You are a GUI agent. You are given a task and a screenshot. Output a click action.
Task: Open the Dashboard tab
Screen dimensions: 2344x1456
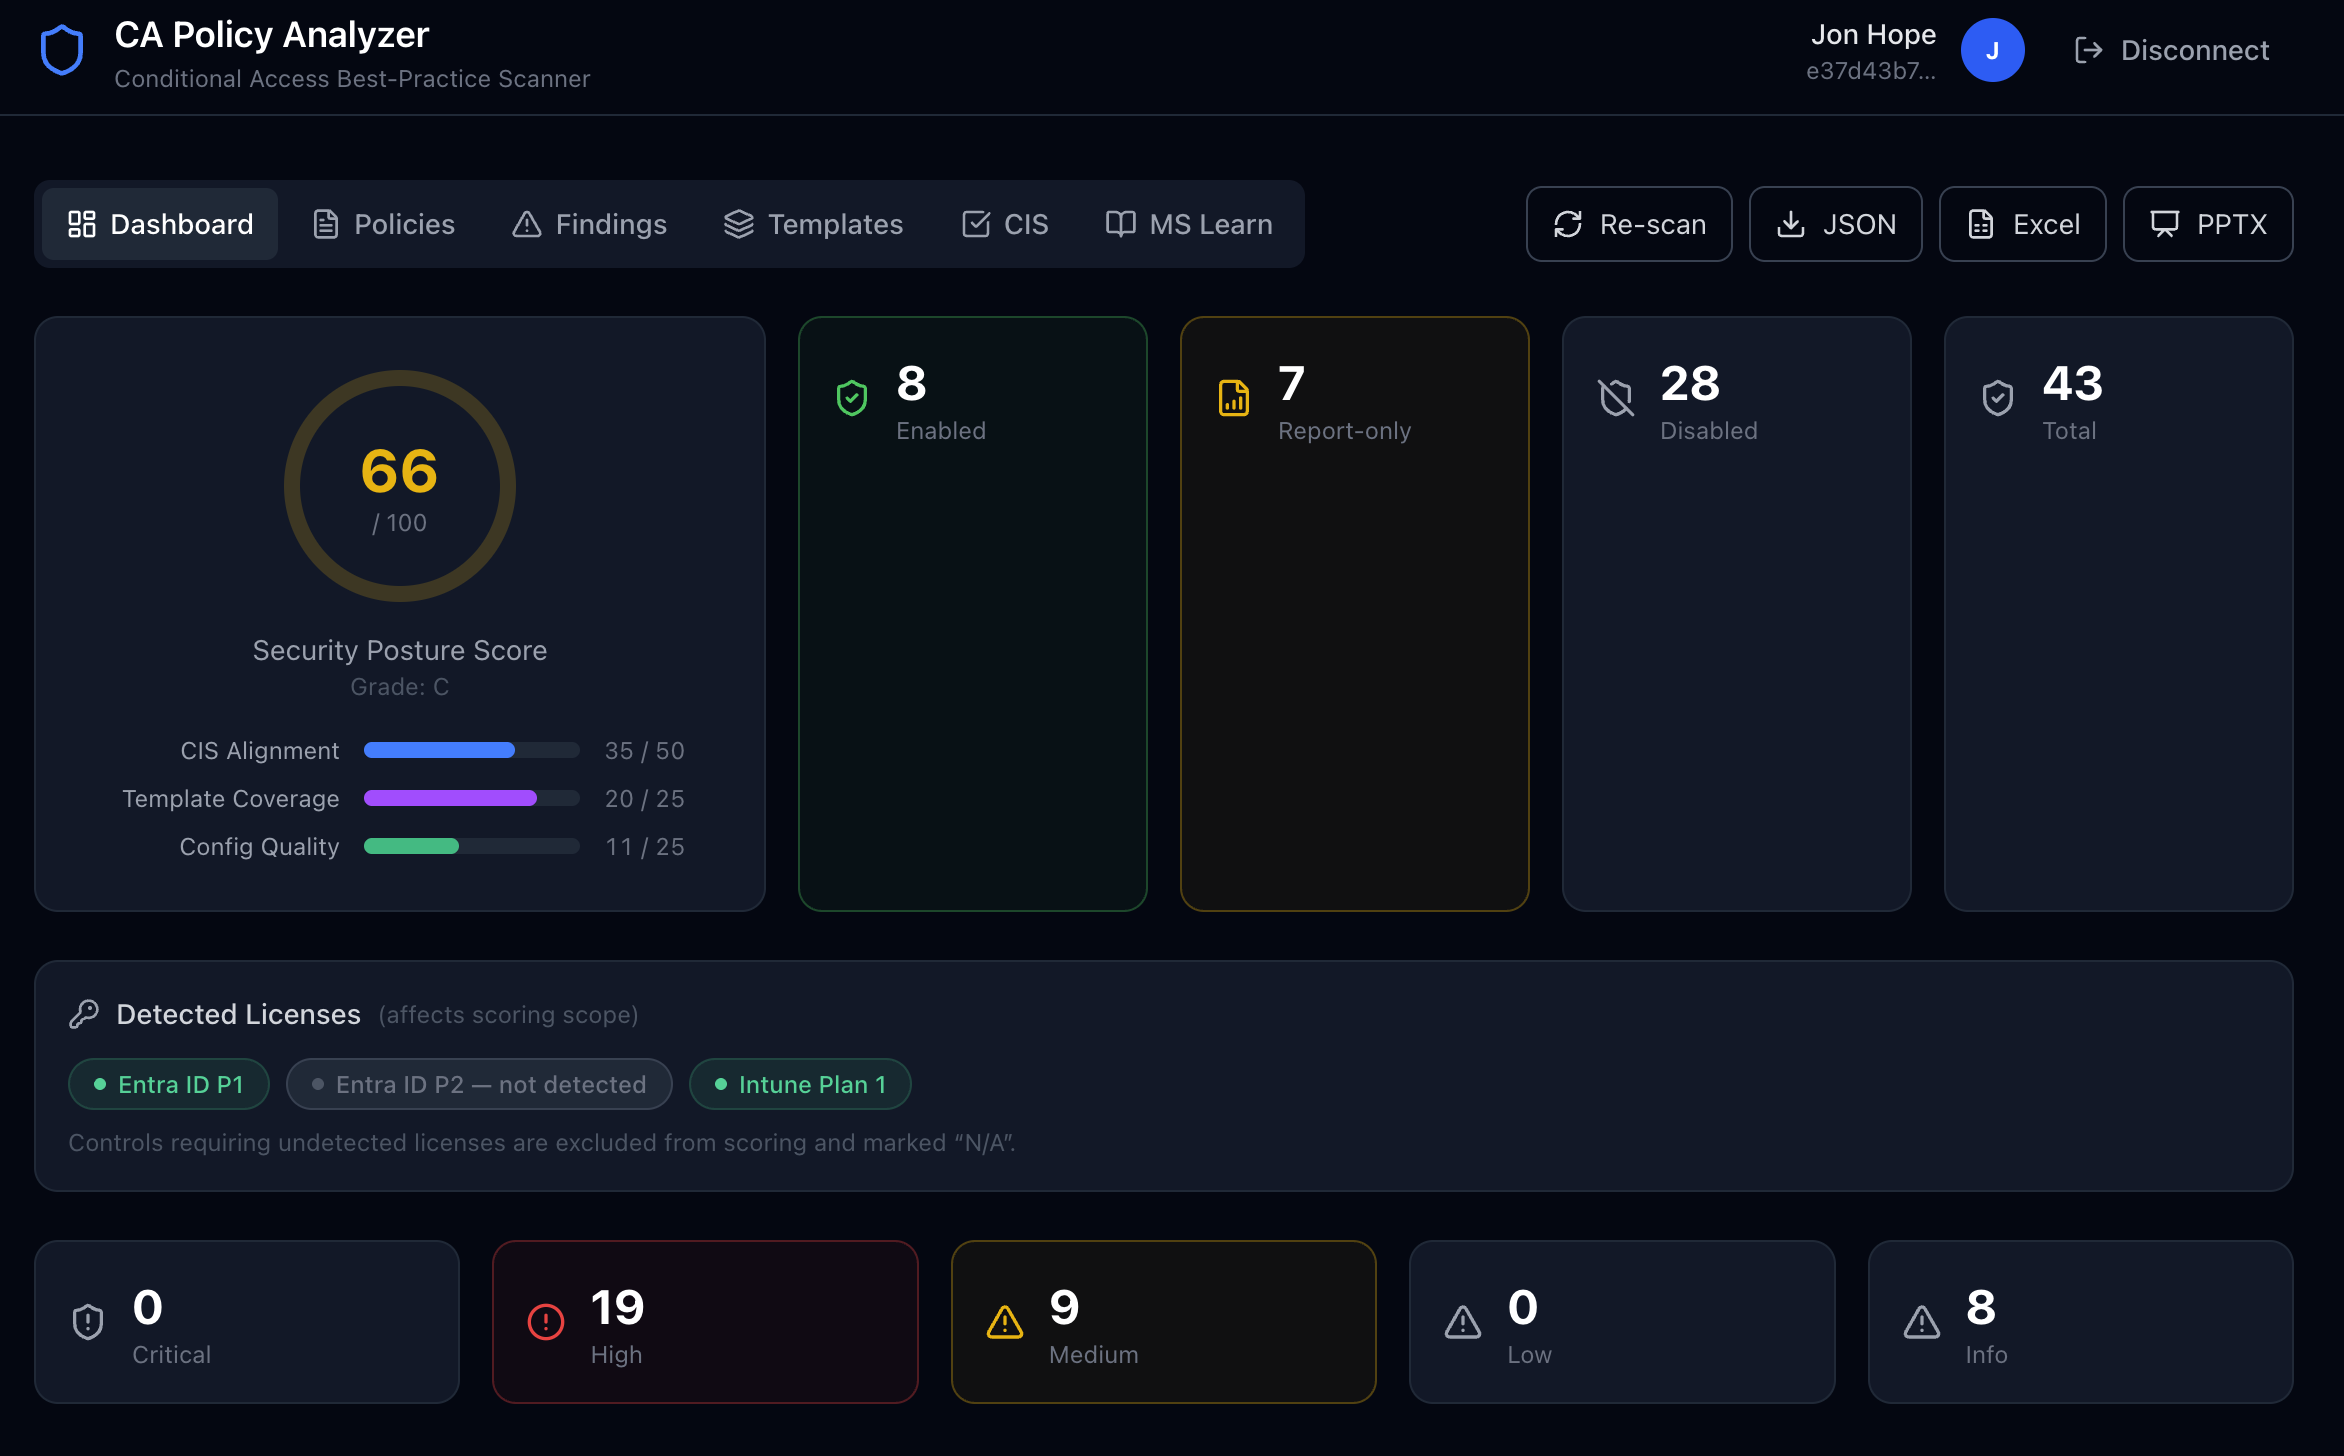point(160,224)
